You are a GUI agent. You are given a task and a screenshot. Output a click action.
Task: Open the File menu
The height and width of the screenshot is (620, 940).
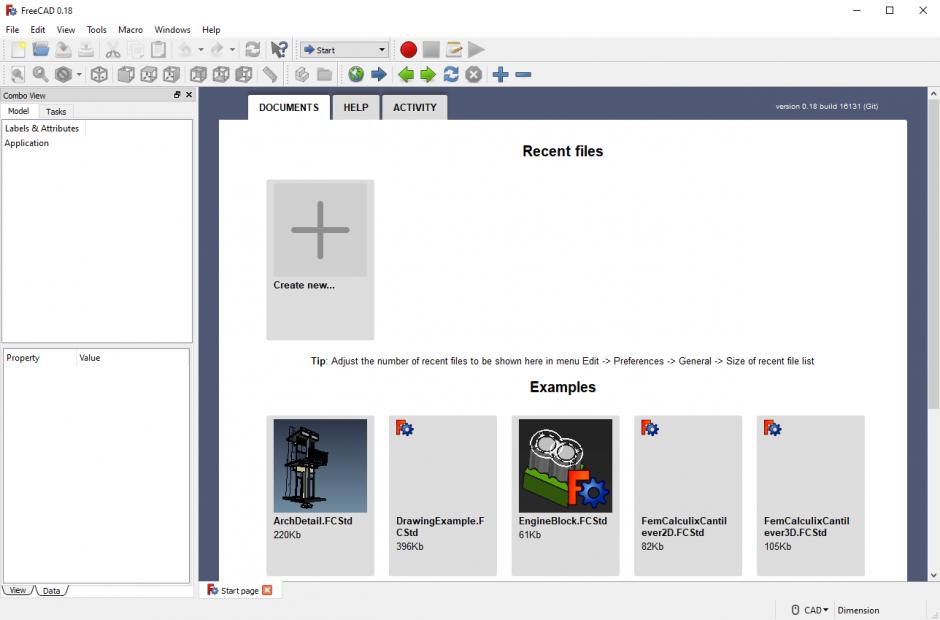point(12,29)
